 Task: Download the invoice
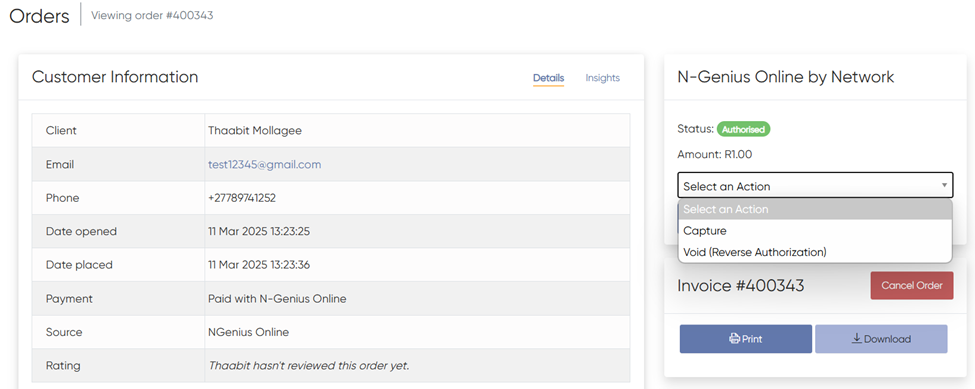(881, 339)
